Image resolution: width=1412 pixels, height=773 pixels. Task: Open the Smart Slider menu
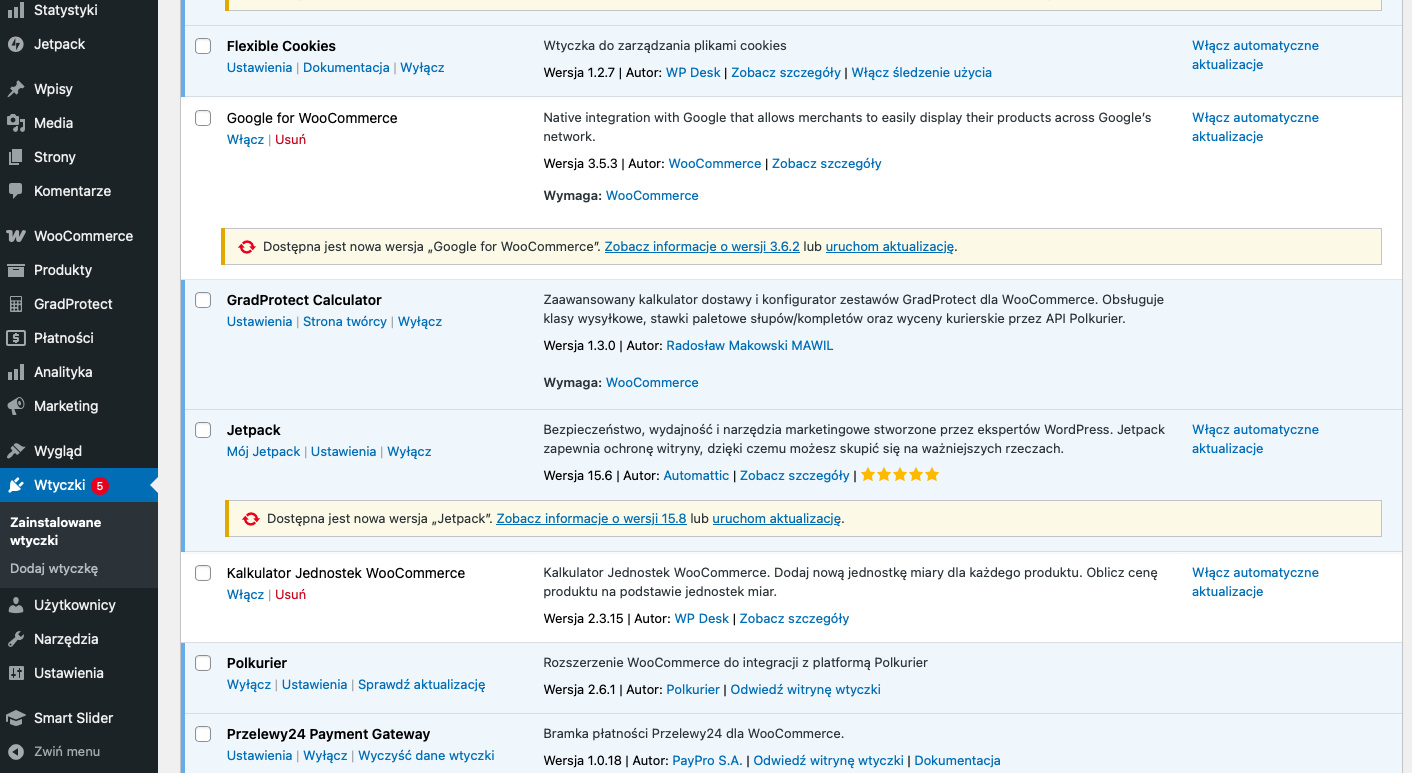pyautogui.click(x=79, y=718)
